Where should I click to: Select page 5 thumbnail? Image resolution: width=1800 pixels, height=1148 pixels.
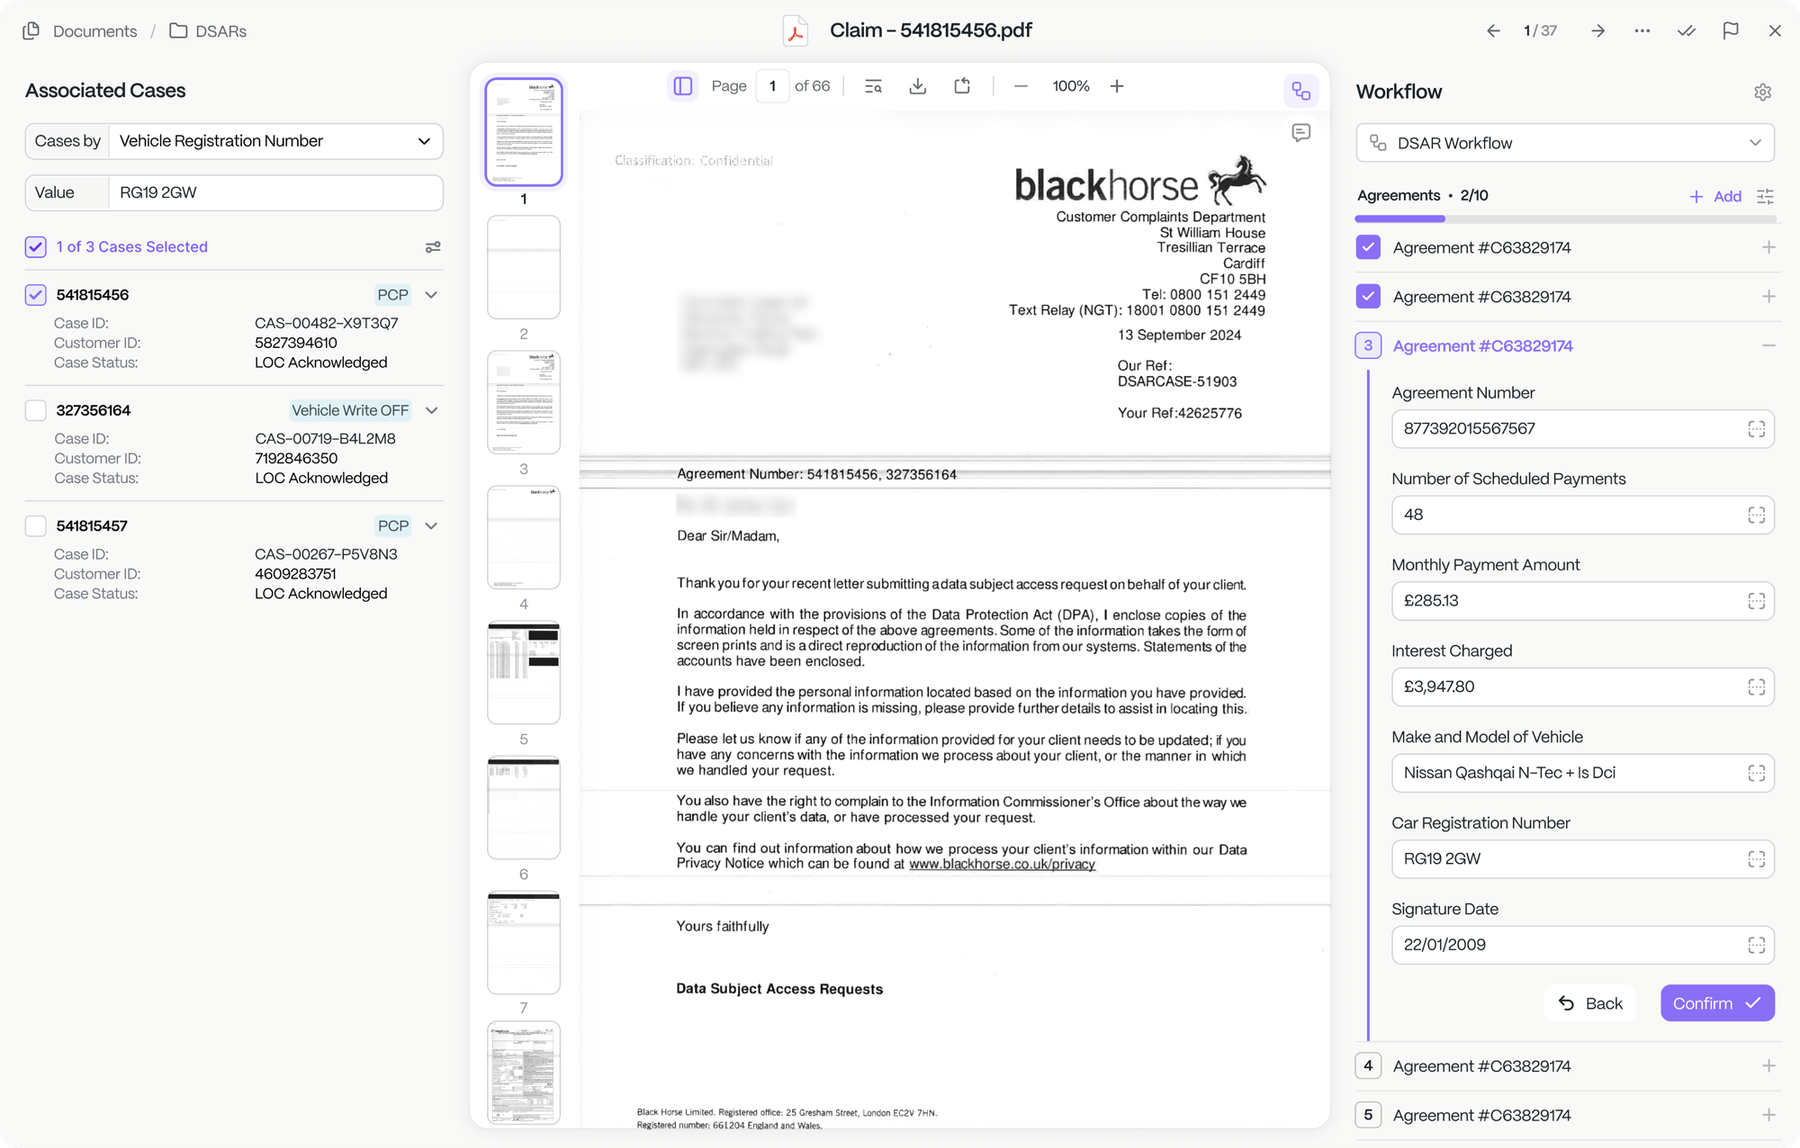523,672
